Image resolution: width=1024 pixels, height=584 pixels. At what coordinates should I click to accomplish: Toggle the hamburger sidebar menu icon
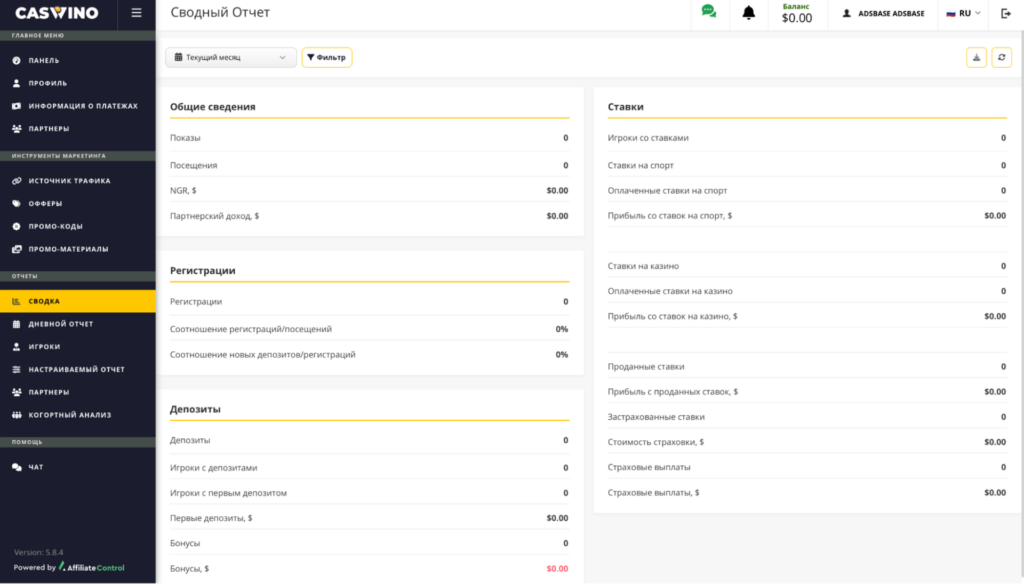(136, 12)
